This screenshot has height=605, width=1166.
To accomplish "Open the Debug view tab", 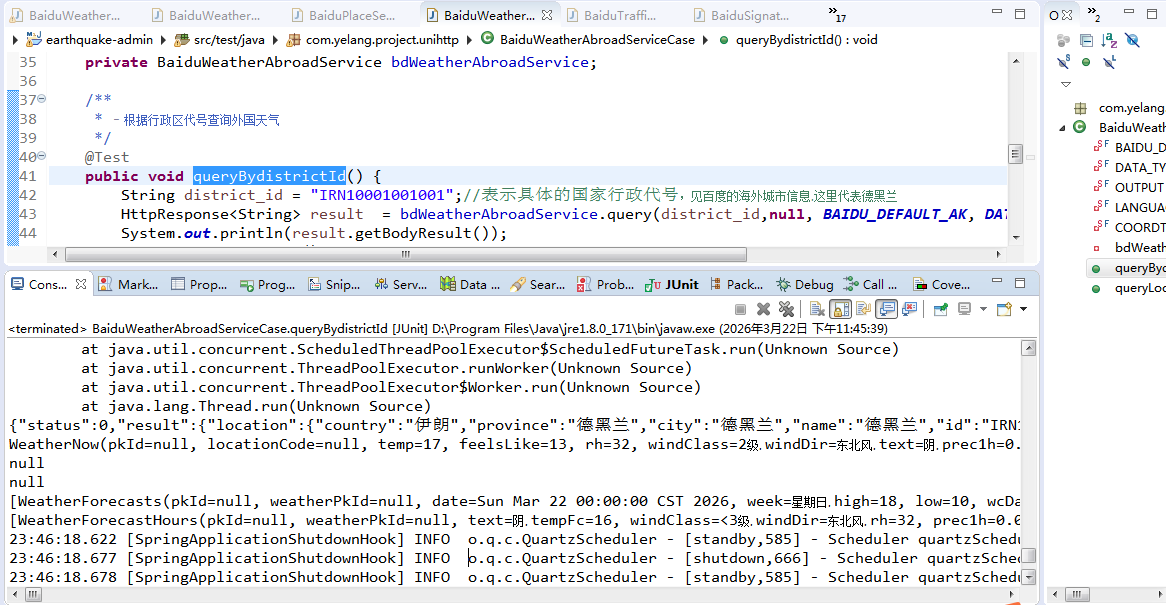I will pos(805,284).
